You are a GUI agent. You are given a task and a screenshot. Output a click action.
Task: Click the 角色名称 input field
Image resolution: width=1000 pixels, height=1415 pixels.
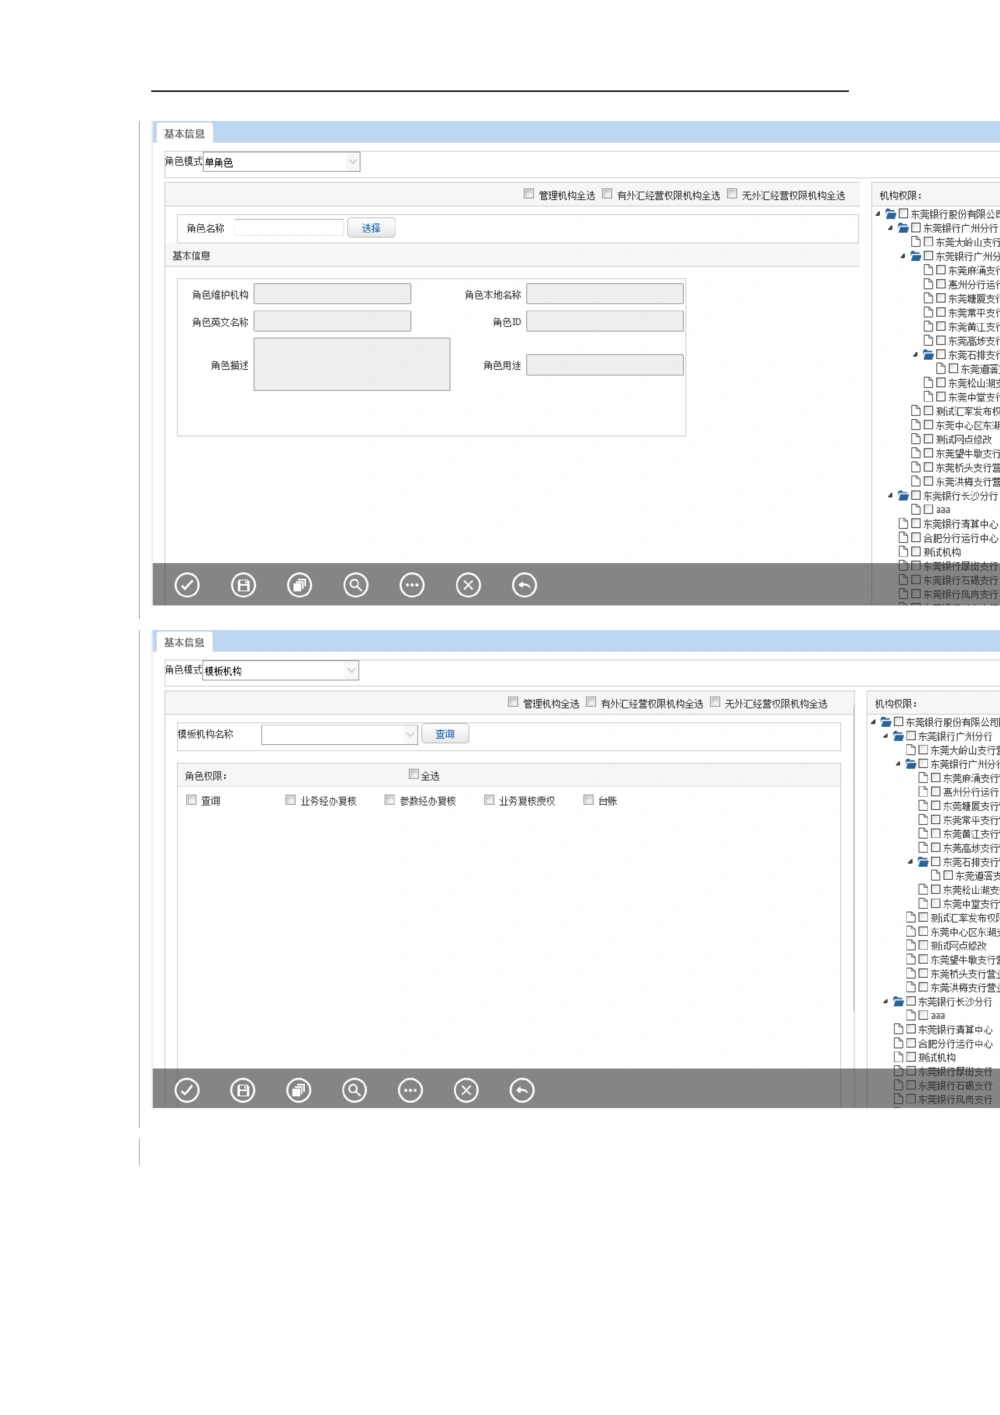click(x=289, y=228)
